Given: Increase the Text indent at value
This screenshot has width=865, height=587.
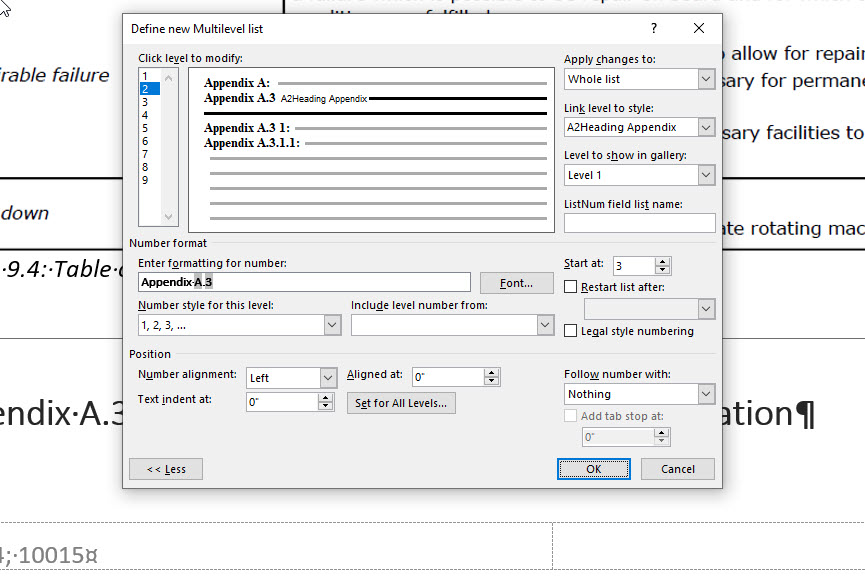Looking at the screenshot, I should pos(325,397).
